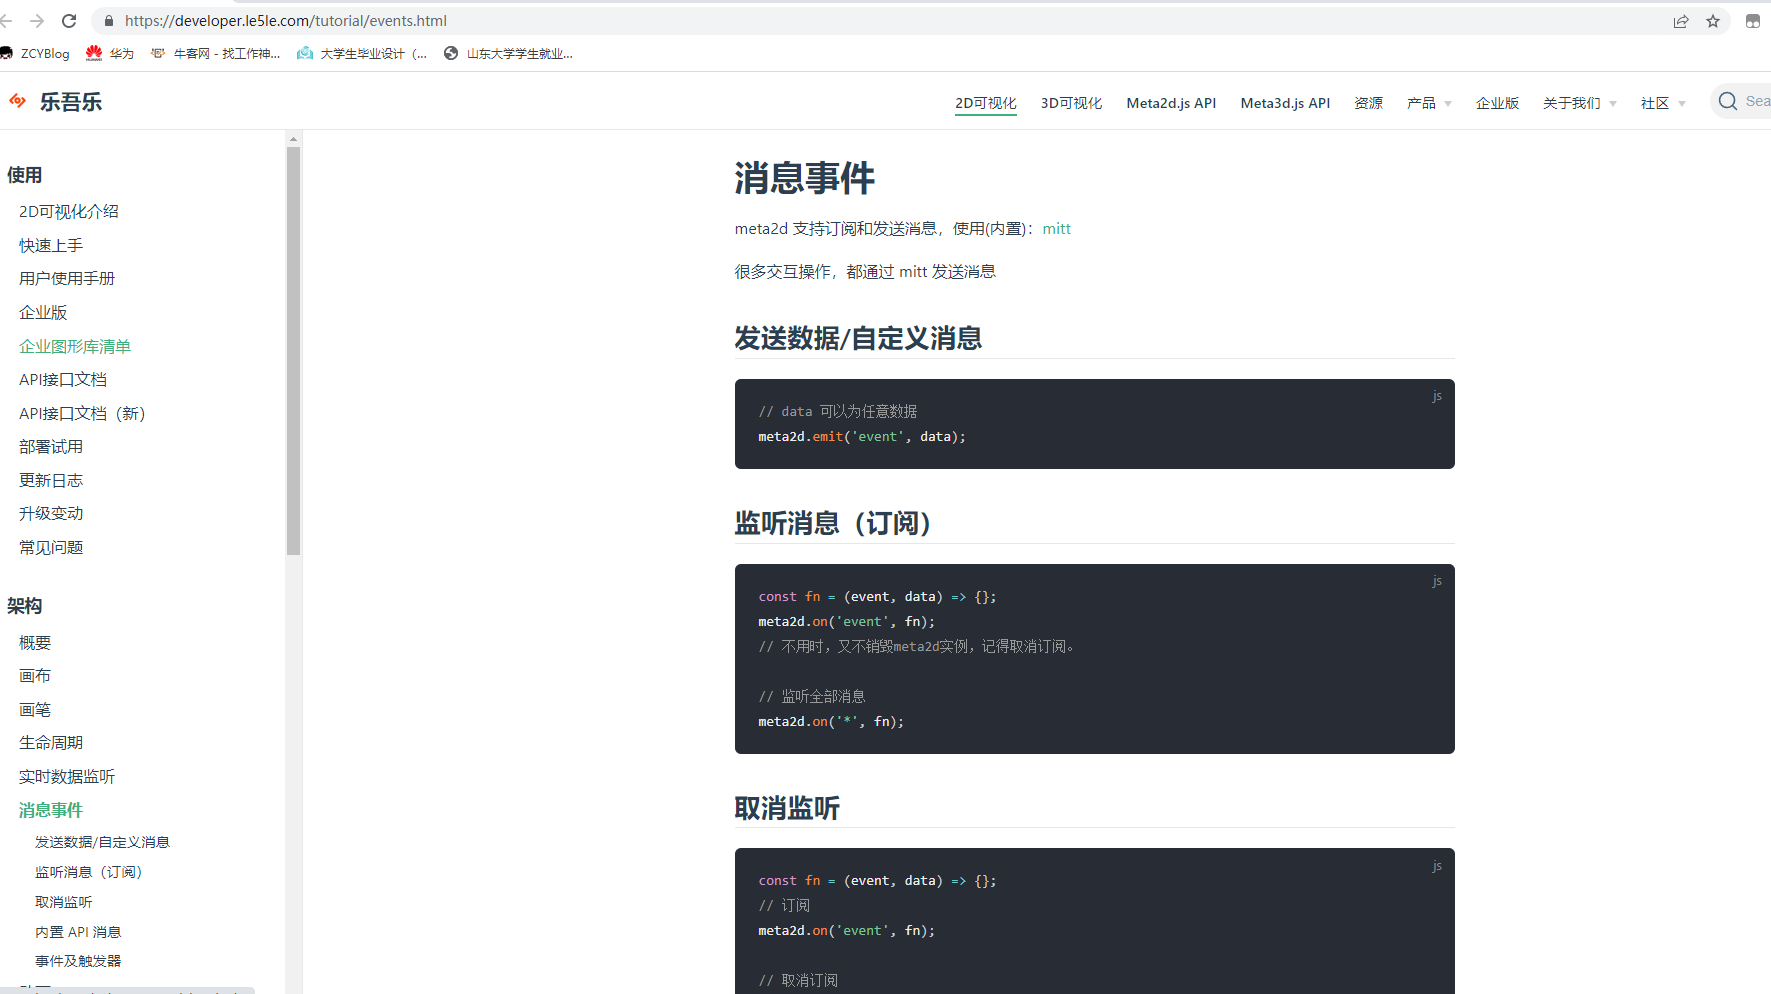Click the browser back arrow
This screenshot has height=994, width=1771.
(x=10, y=20)
